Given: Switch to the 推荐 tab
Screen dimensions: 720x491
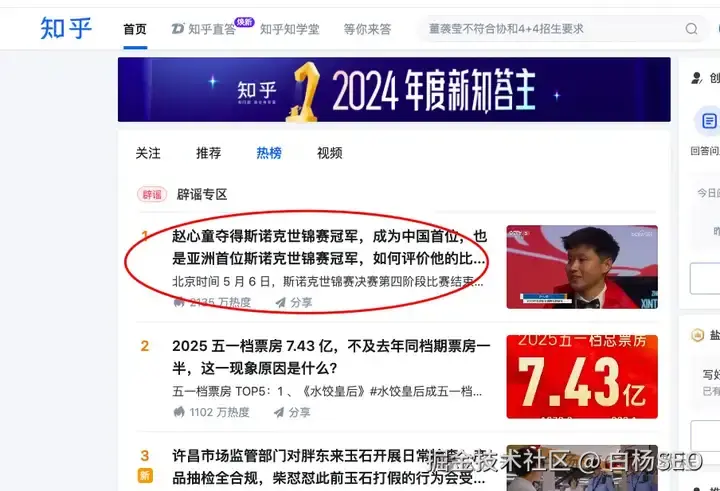Looking at the screenshot, I should (208, 153).
